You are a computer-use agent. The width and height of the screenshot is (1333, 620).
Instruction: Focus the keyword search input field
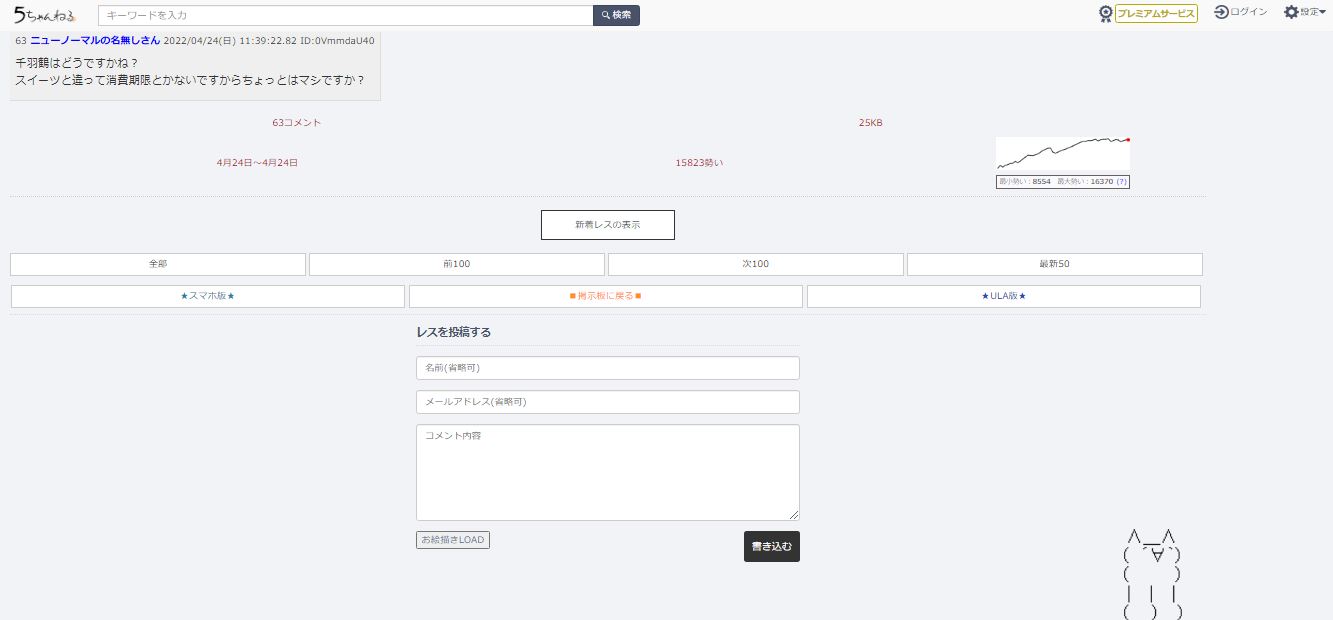345,15
